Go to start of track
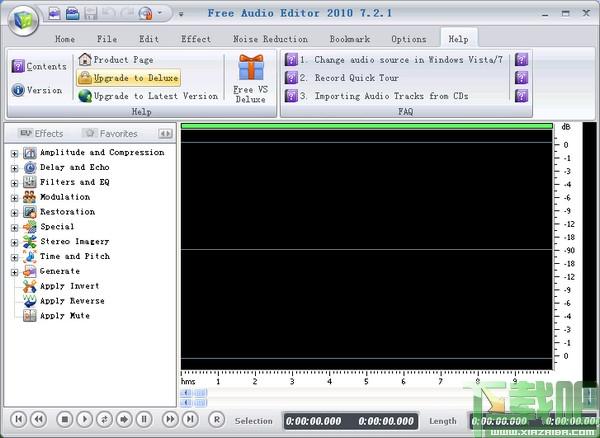Screen dimensions: 600x438 tap(18, 420)
